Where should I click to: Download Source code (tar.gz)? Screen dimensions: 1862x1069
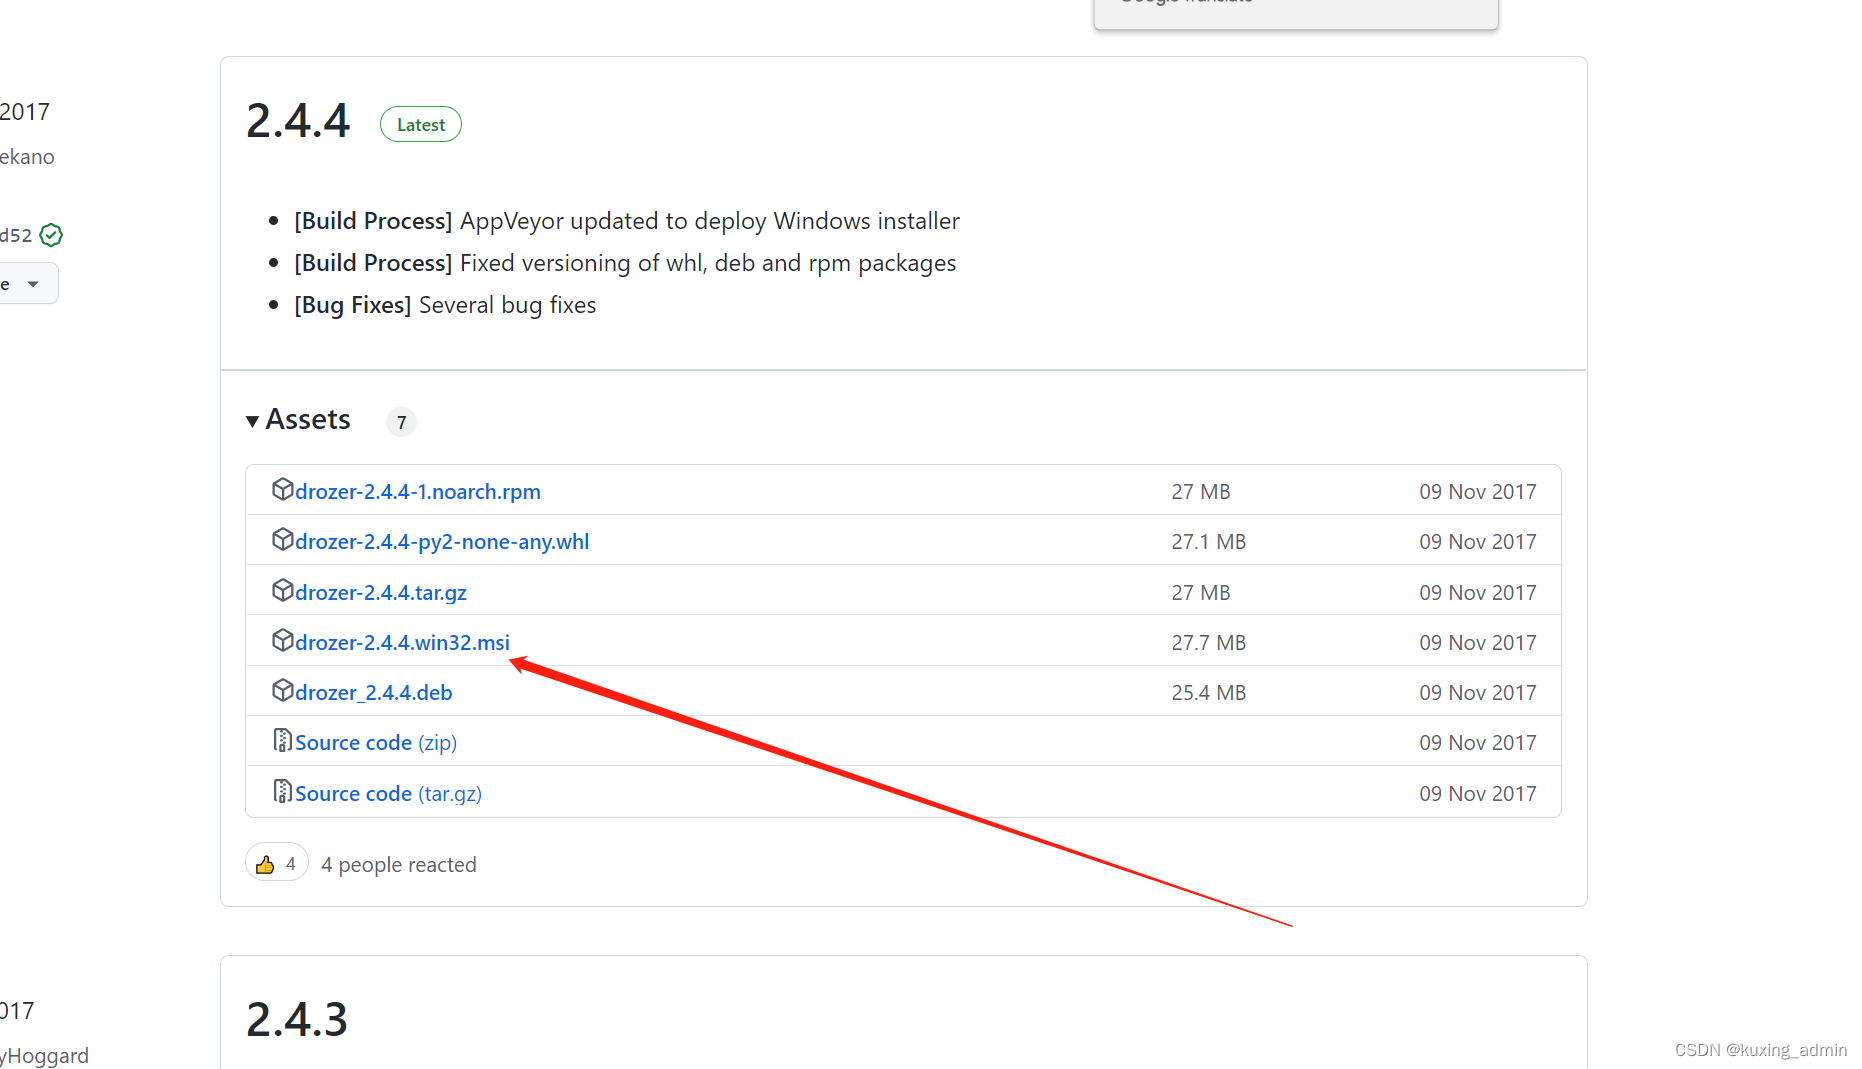pos(388,793)
